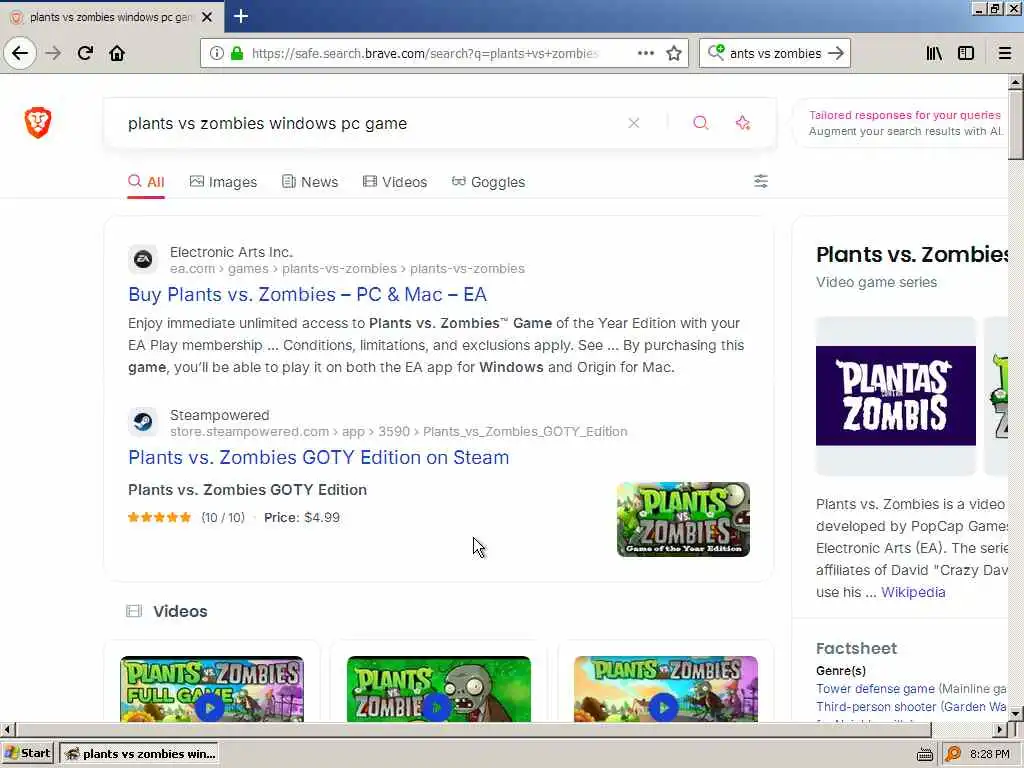Screen dimensions: 1024x768
Task: Switch to Images results tab
Action: [223, 182]
